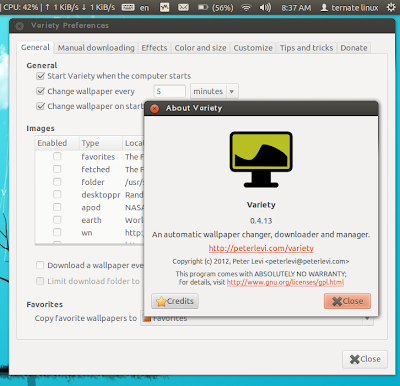Switch to the Customize tab
Screen dimensions: 400x386
253,48
